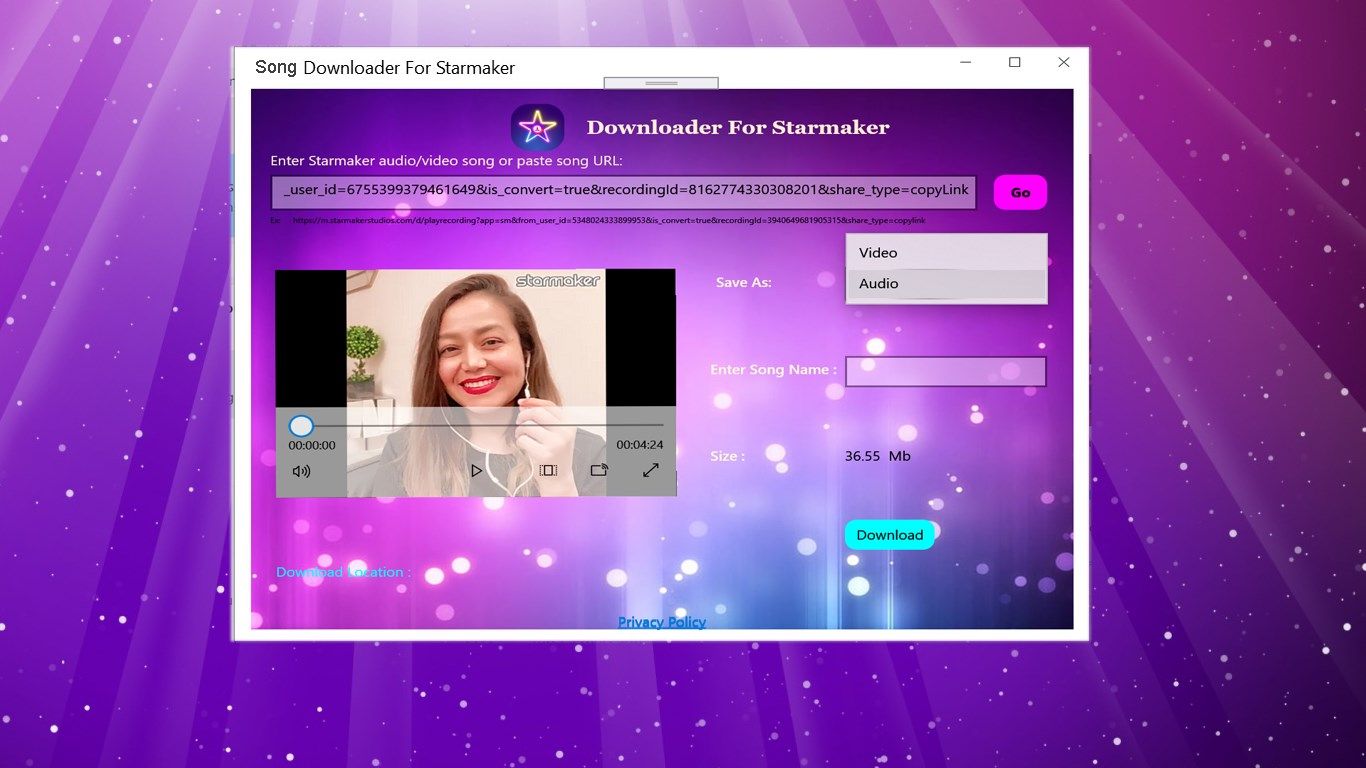Click the Save As label

(744, 283)
